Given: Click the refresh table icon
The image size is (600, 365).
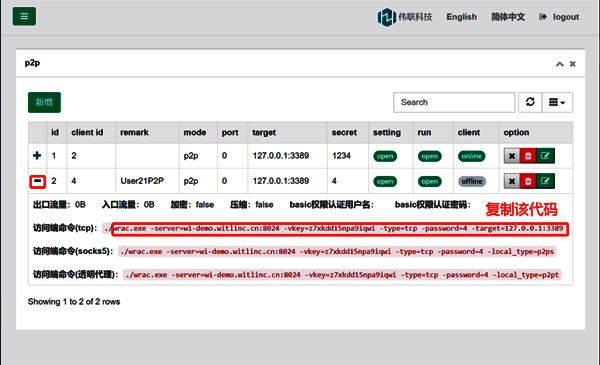Looking at the screenshot, I should 530,102.
